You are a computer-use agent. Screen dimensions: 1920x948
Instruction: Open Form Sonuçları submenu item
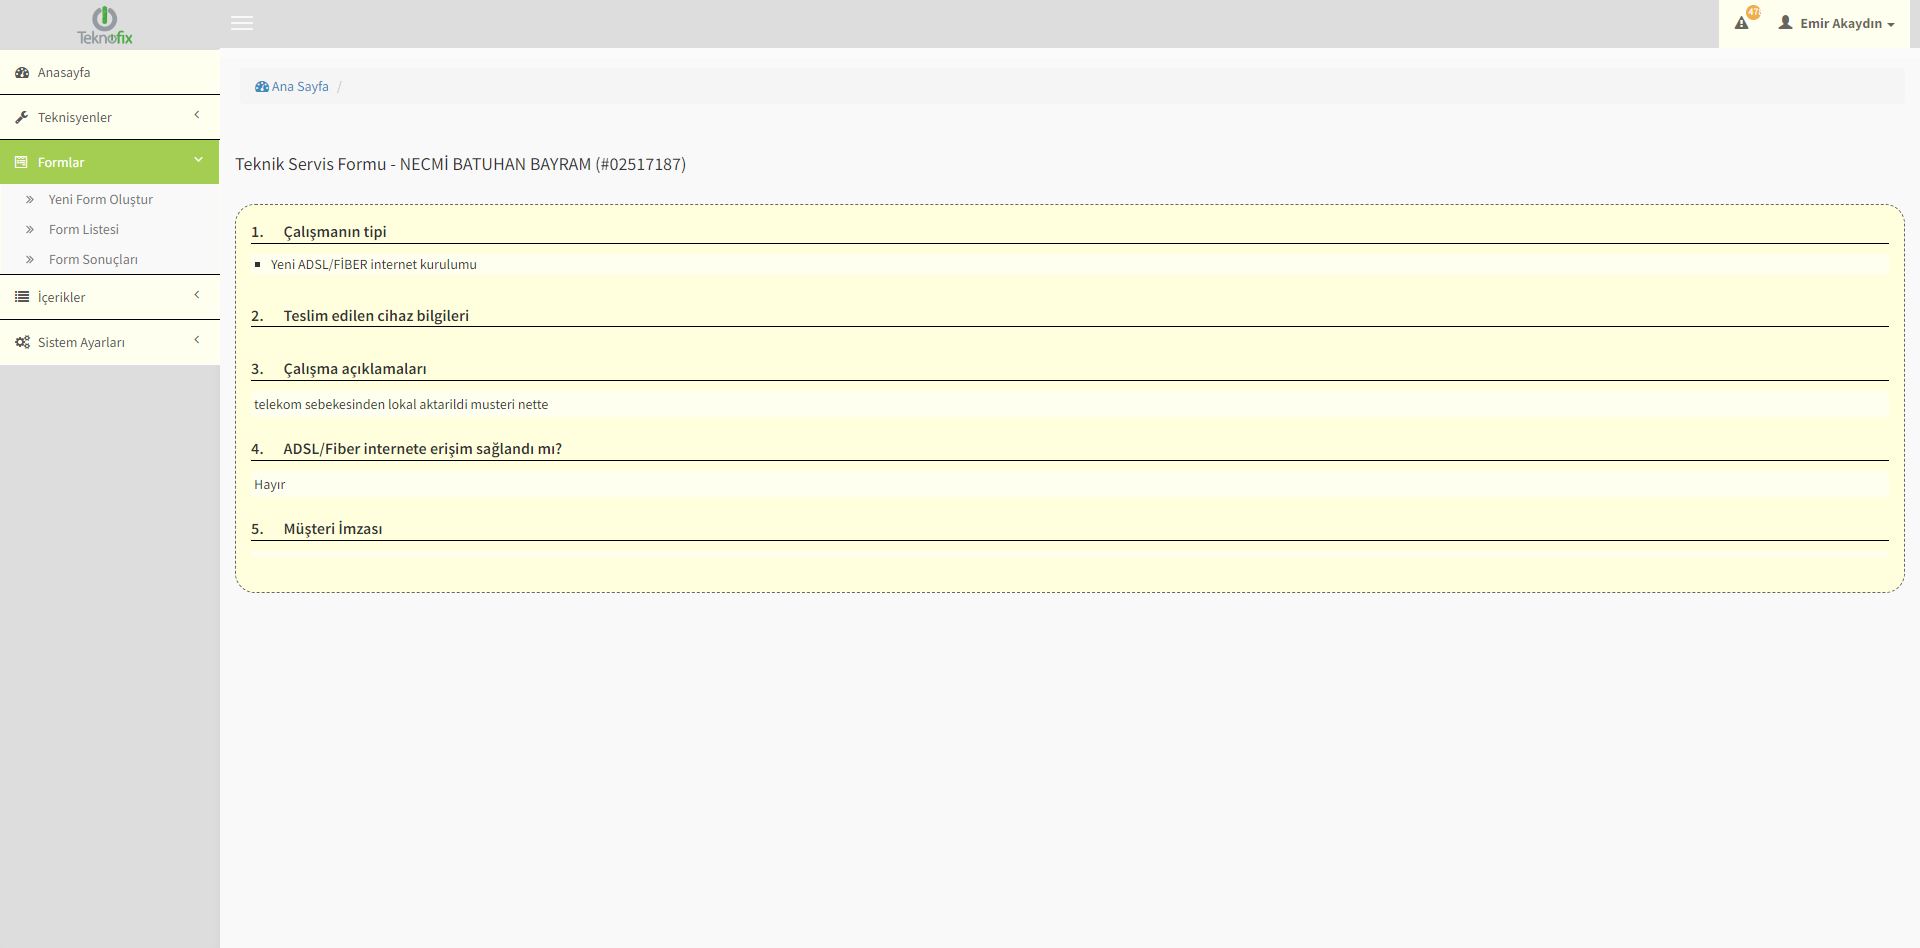point(93,260)
